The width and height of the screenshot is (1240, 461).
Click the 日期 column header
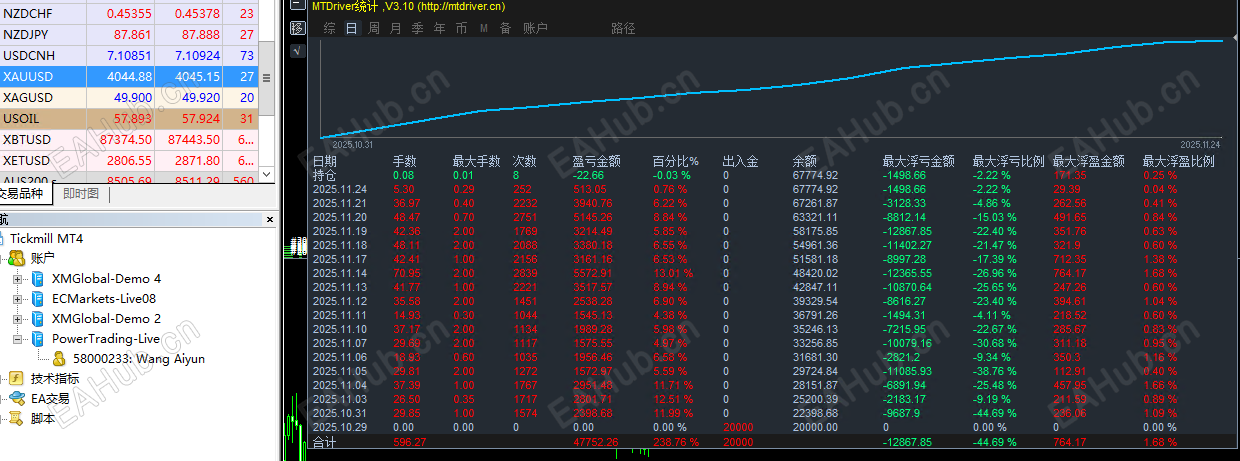click(x=325, y=161)
